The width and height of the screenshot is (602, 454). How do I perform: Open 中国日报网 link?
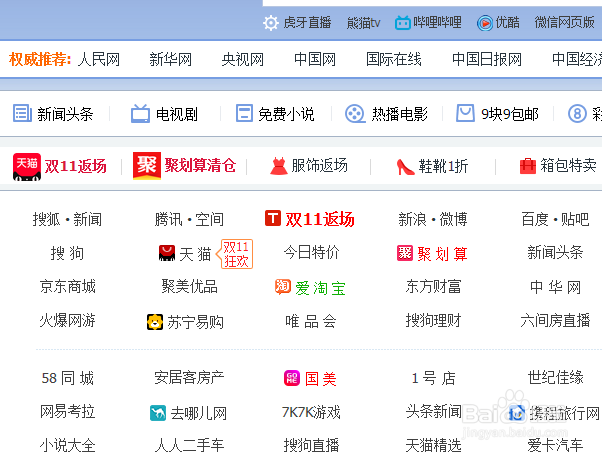pyautogui.click(x=487, y=59)
